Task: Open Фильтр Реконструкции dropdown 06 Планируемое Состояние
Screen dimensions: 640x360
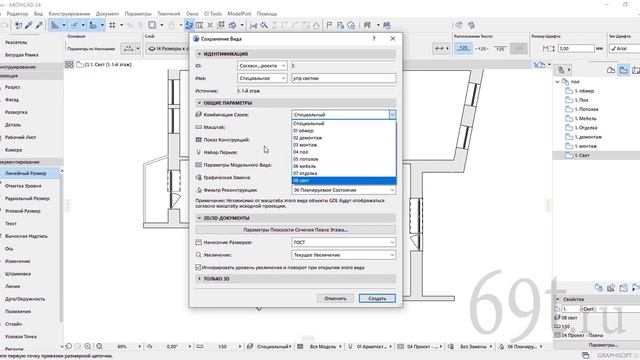Action: 344,190
